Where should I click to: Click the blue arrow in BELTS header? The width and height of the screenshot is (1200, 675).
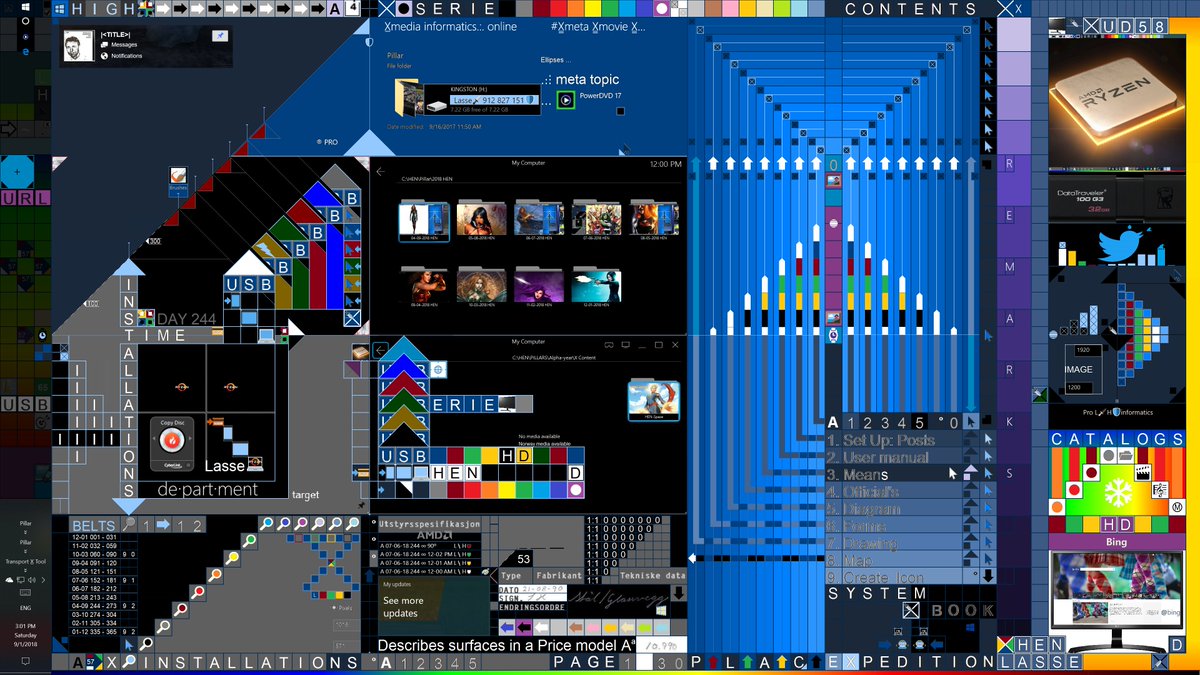click(x=163, y=525)
